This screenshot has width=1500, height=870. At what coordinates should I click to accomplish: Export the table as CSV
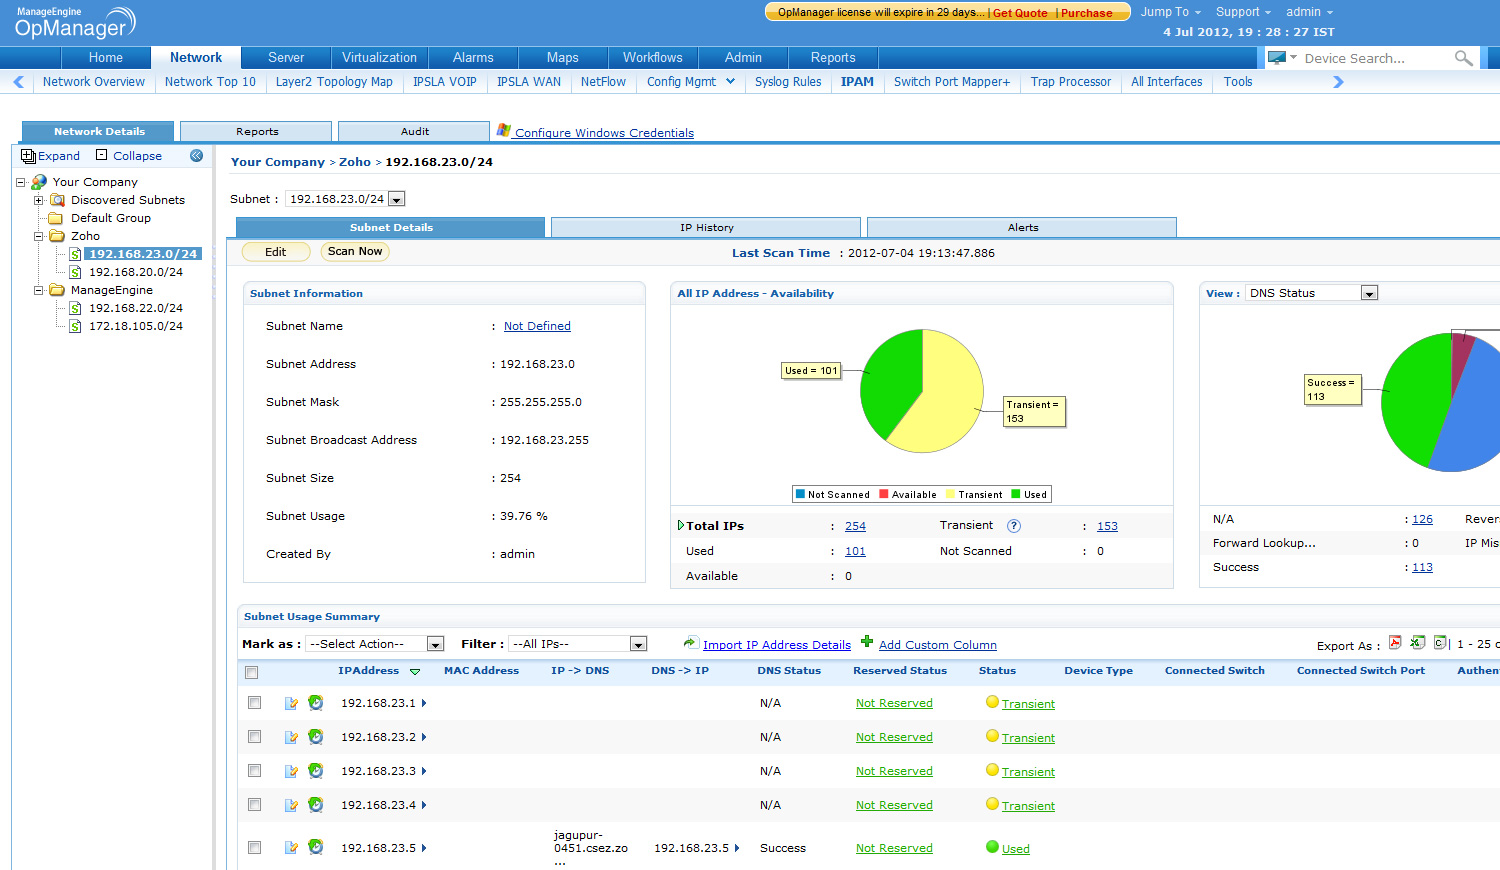(x=1440, y=643)
